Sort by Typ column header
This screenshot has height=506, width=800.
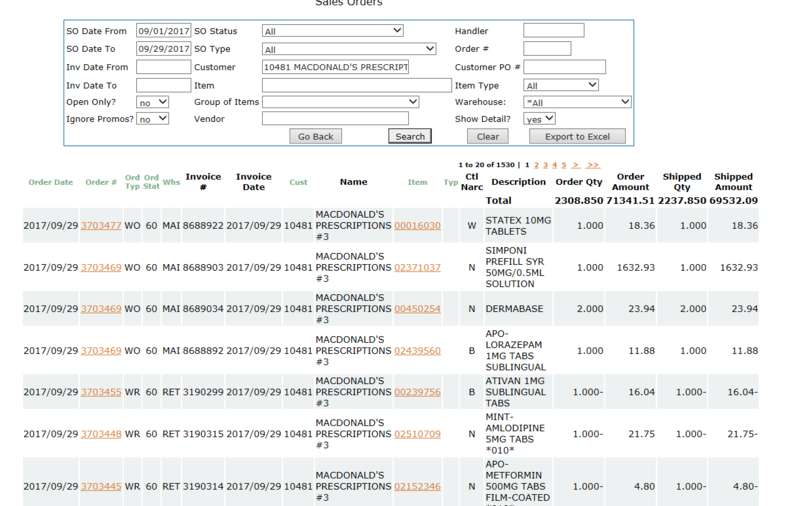point(451,182)
